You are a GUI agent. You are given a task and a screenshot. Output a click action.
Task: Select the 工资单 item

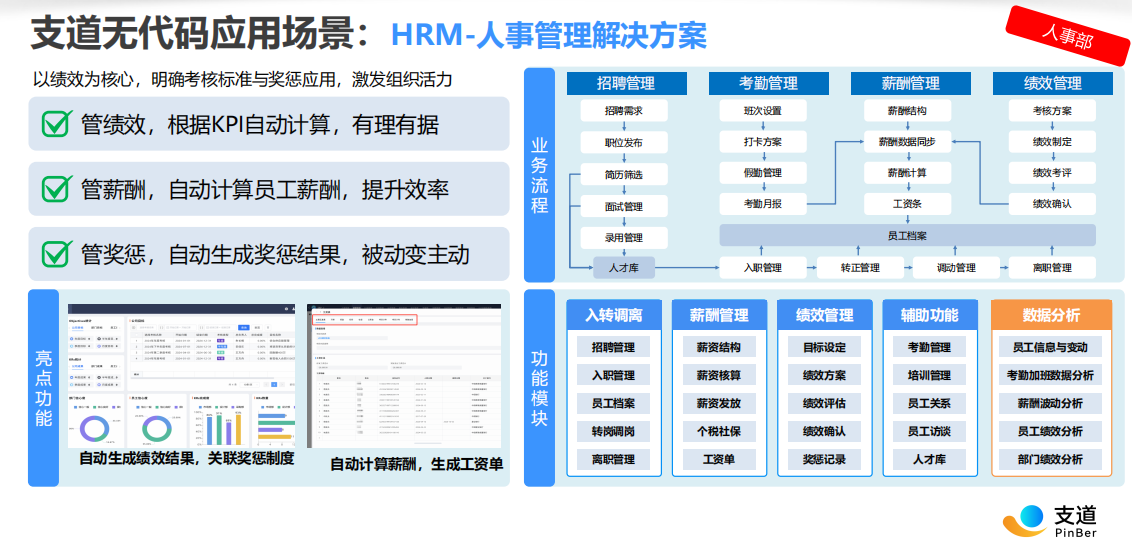pyautogui.click(x=719, y=459)
